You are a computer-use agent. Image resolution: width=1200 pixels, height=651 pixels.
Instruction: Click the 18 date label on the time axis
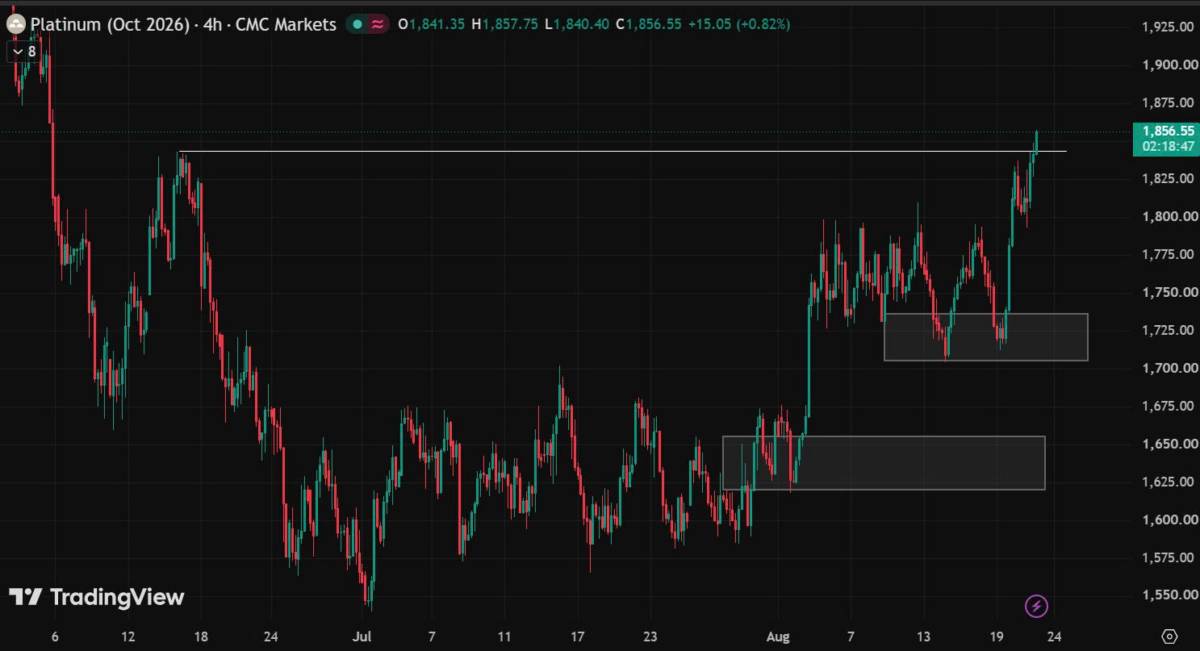click(201, 636)
